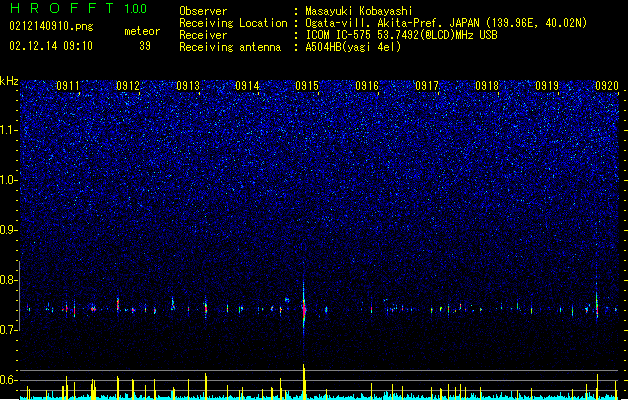Click the 0914 time marker
This screenshot has height=400, width=629.
(247, 86)
